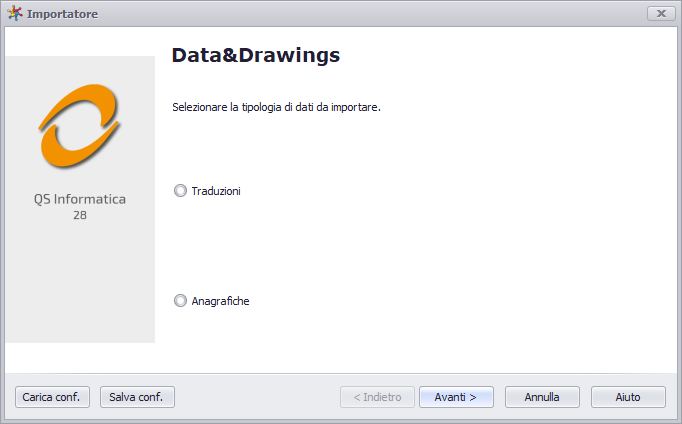Click the Importatore window title text

point(63,14)
